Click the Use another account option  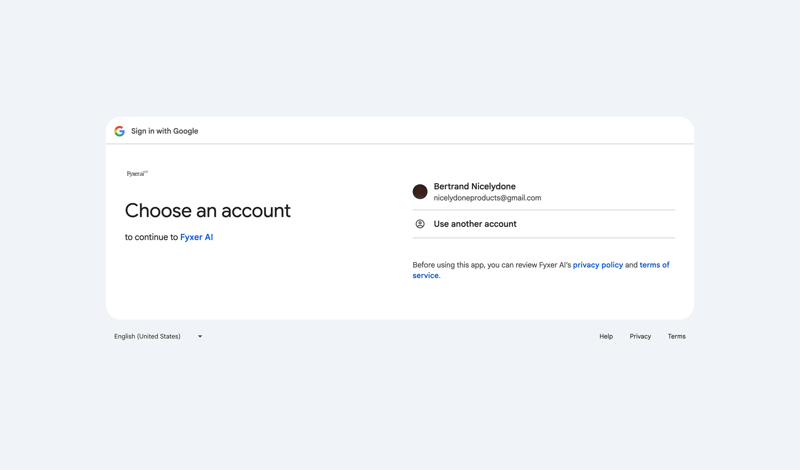pos(475,224)
